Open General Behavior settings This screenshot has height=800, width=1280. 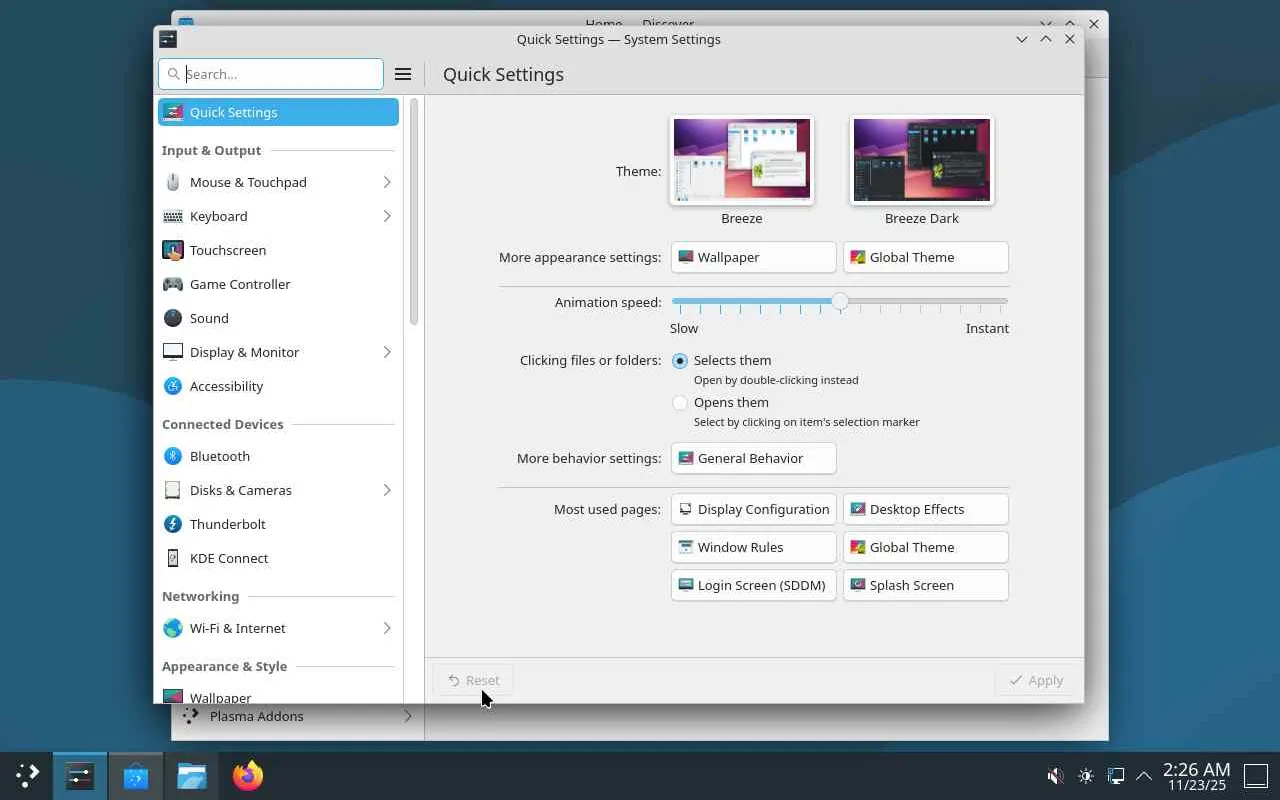753,458
